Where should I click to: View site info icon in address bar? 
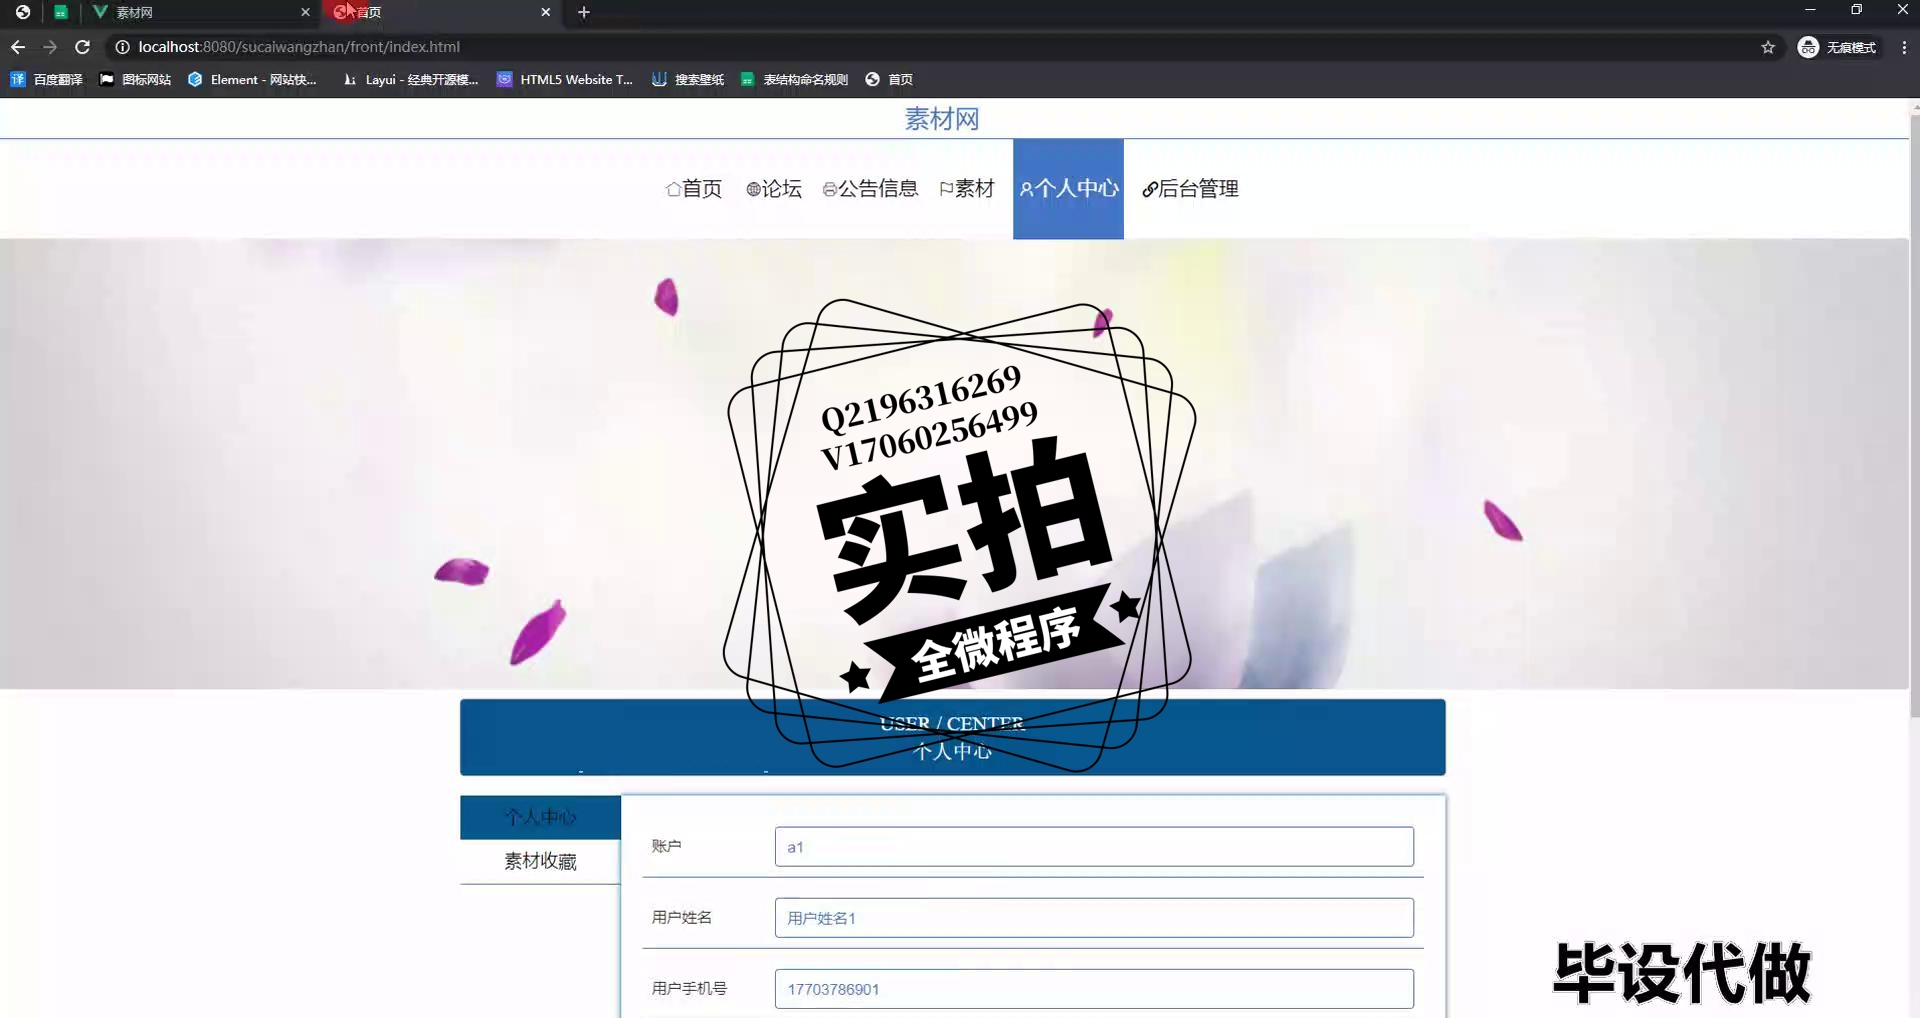(x=122, y=47)
